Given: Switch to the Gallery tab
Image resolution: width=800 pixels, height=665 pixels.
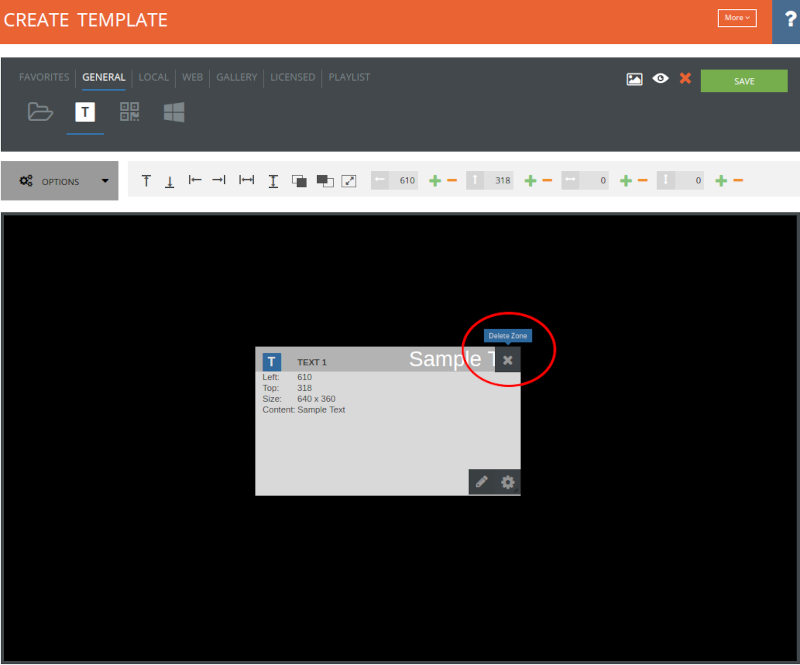Looking at the screenshot, I should point(237,77).
